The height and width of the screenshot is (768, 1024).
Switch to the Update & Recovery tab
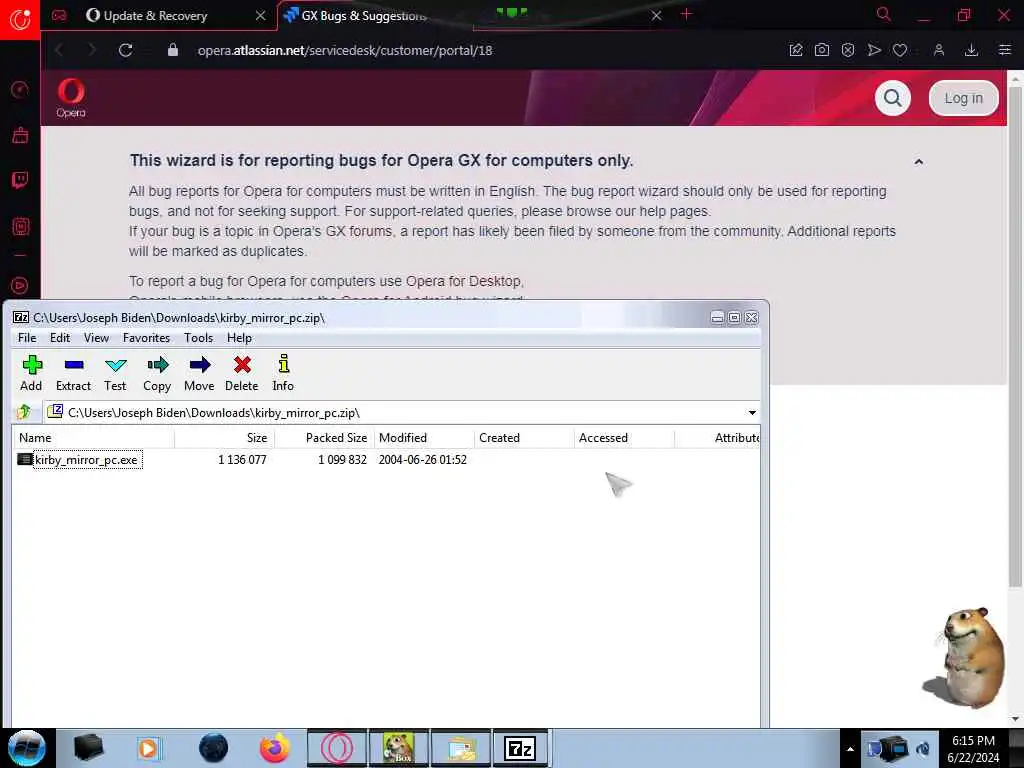tap(155, 16)
